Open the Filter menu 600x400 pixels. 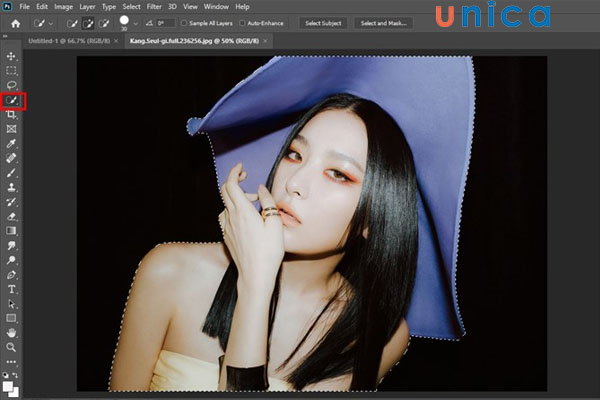[x=154, y=7]
